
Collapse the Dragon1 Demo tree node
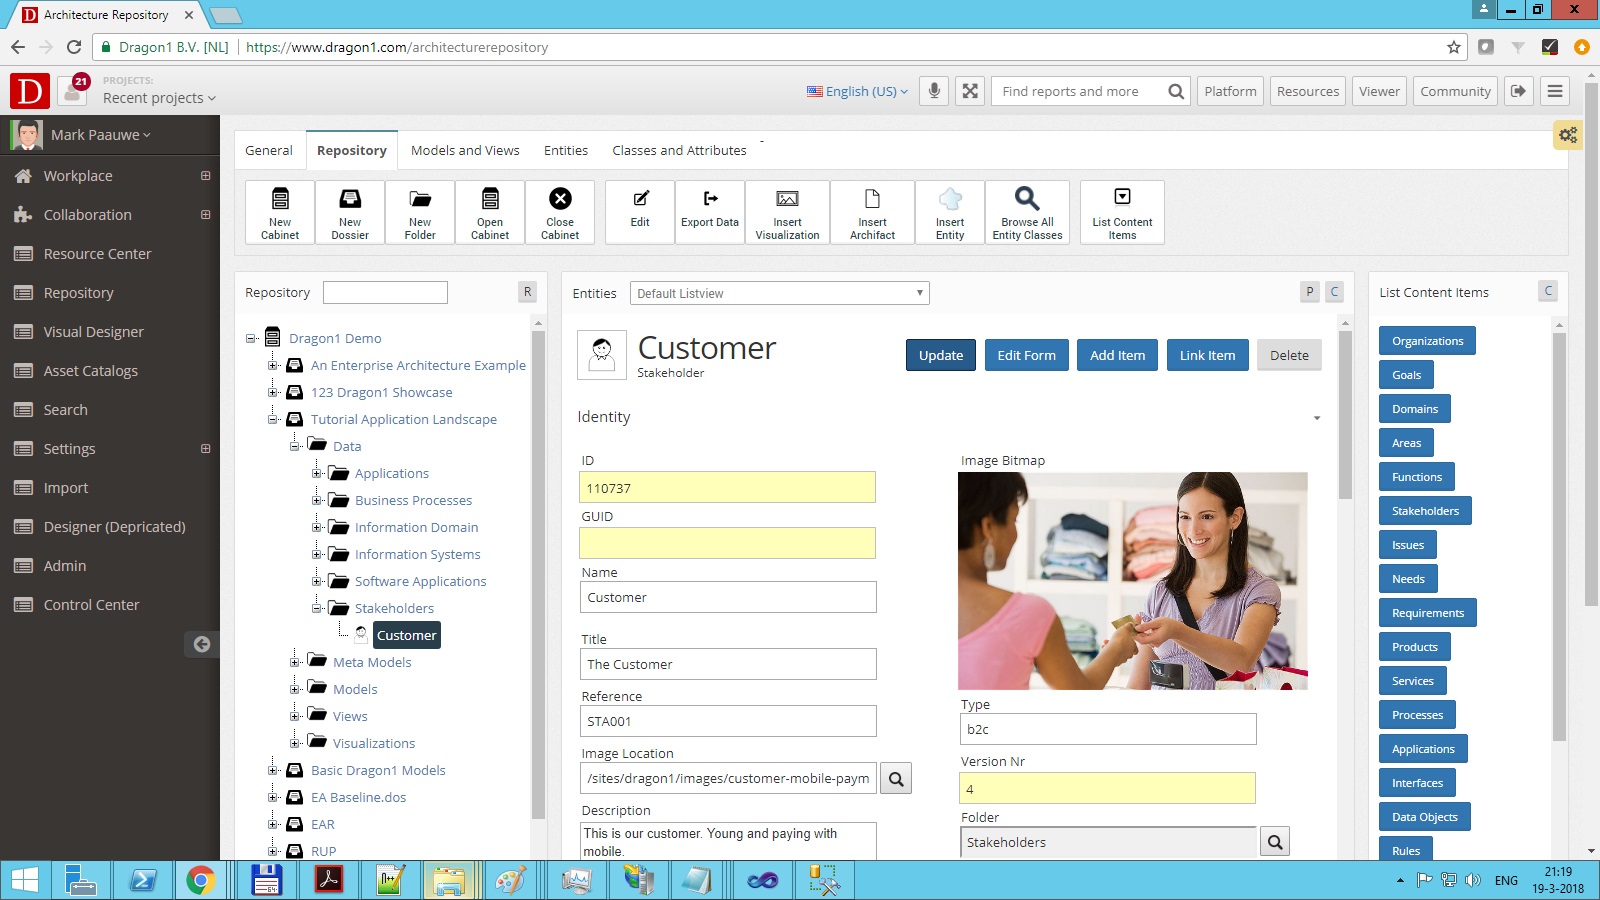coord(251,339)
